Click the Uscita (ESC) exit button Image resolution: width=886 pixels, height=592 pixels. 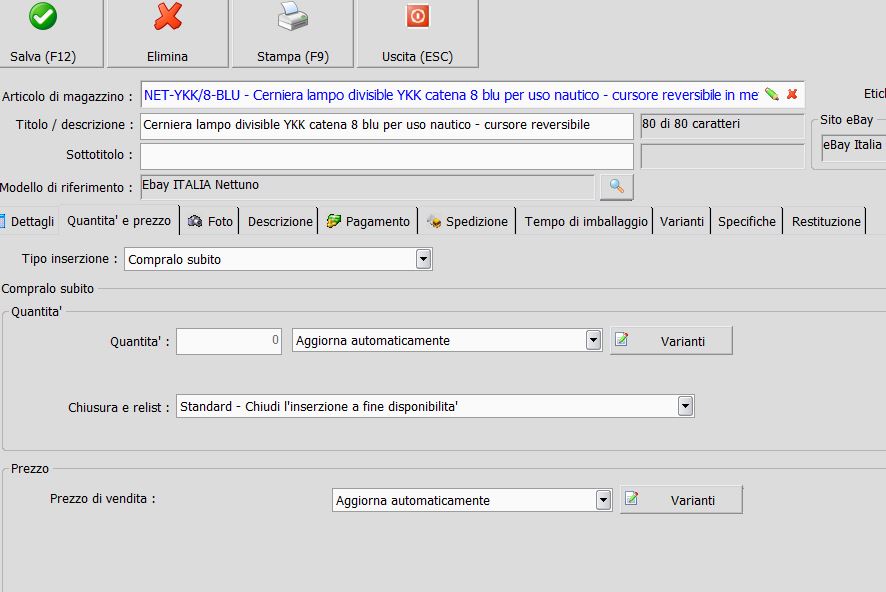coord(418,33)
